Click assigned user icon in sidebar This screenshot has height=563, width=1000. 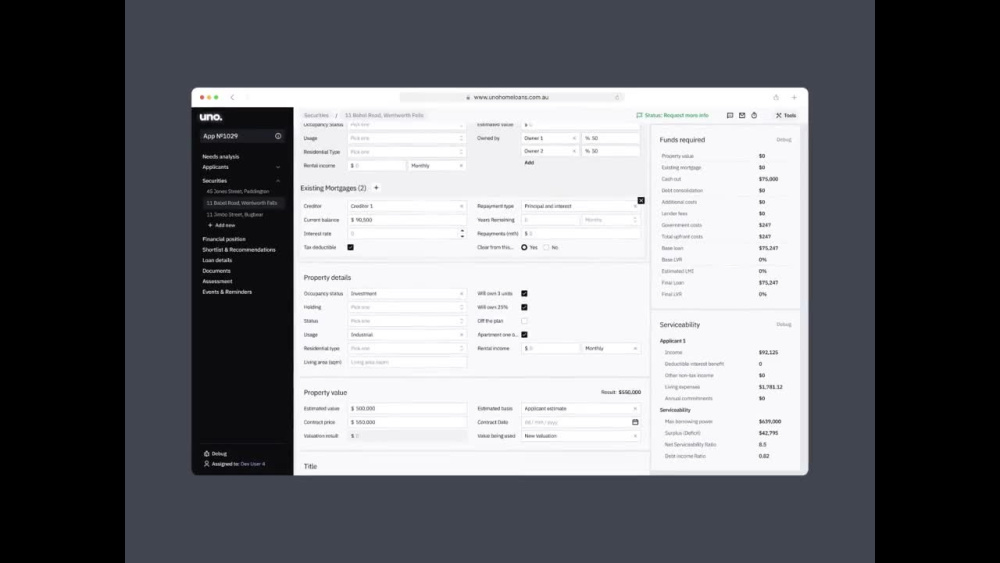[x=207, y=464]
